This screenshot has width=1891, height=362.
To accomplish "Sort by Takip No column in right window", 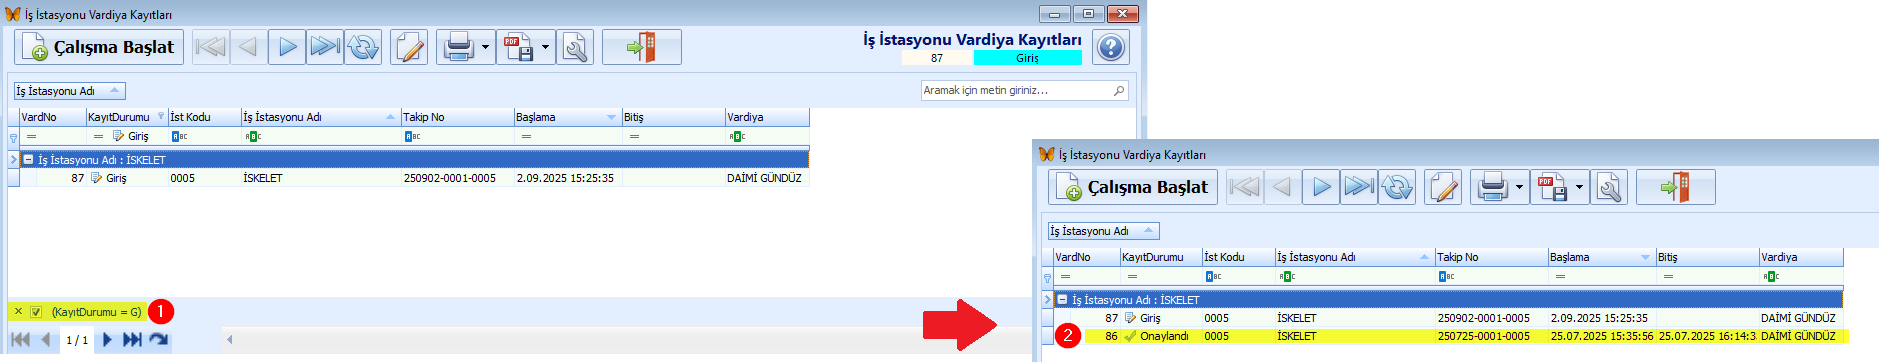I will 1491,257.
